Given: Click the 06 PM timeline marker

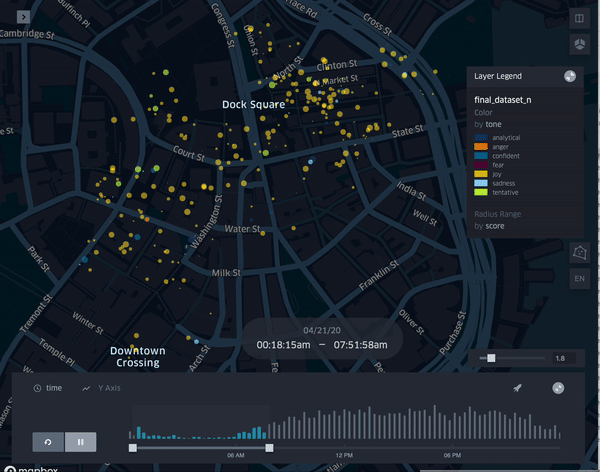Looking at the screenshot, I should (452, 455).
